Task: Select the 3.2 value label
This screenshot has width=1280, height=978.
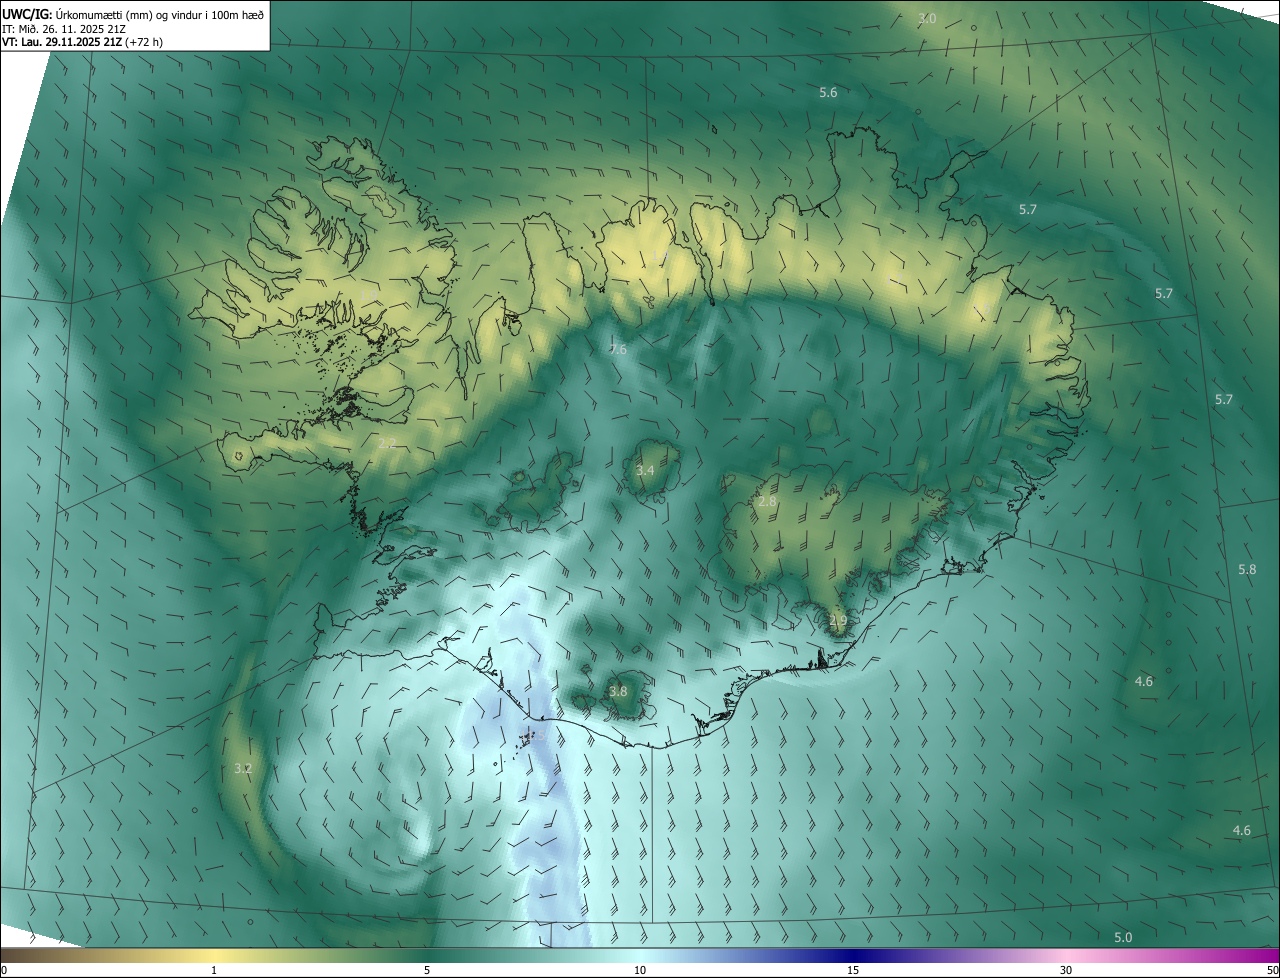Action: (x=243, y=768)
